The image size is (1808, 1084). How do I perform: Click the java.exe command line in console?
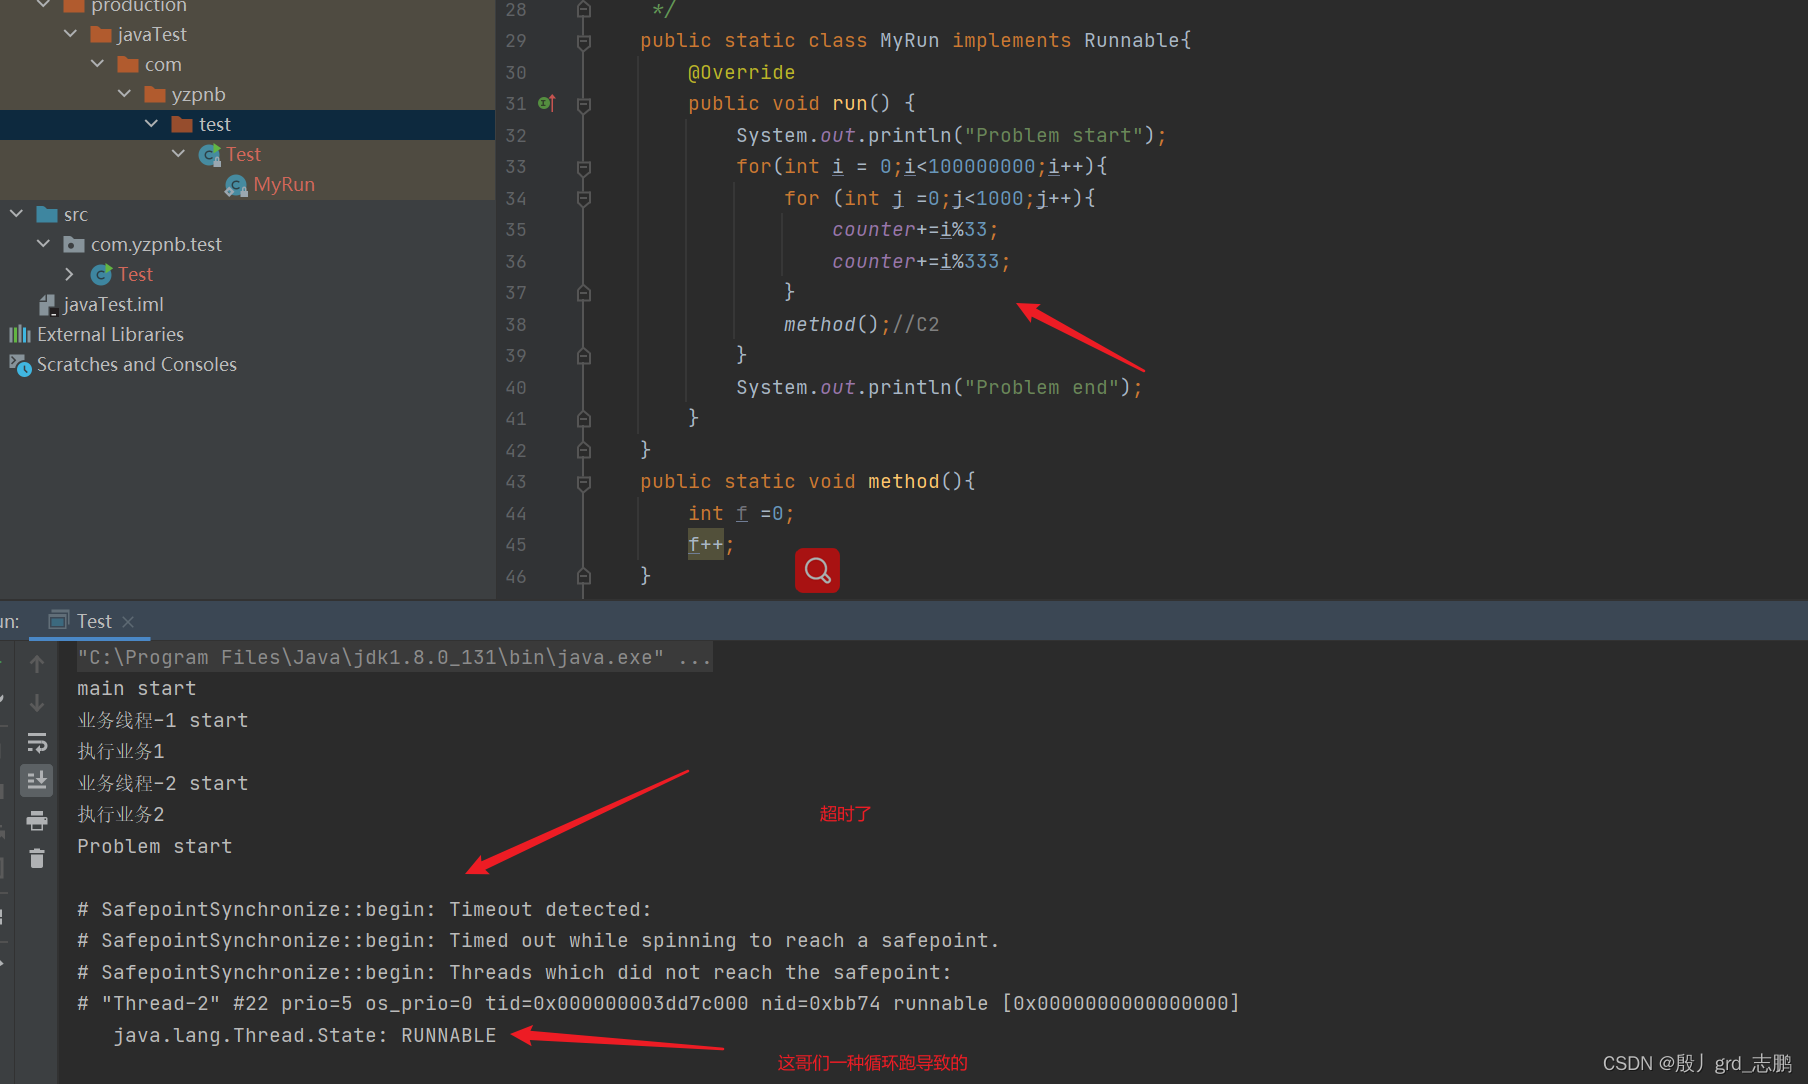pos(394,657)
